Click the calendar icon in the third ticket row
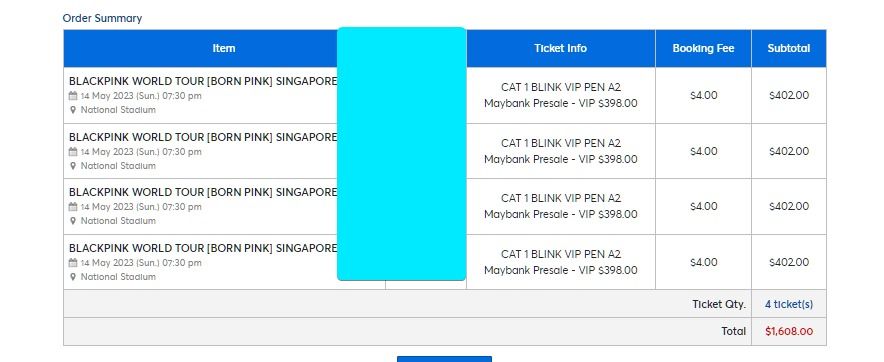Screen dimensions: 884x362 [73, 207]
